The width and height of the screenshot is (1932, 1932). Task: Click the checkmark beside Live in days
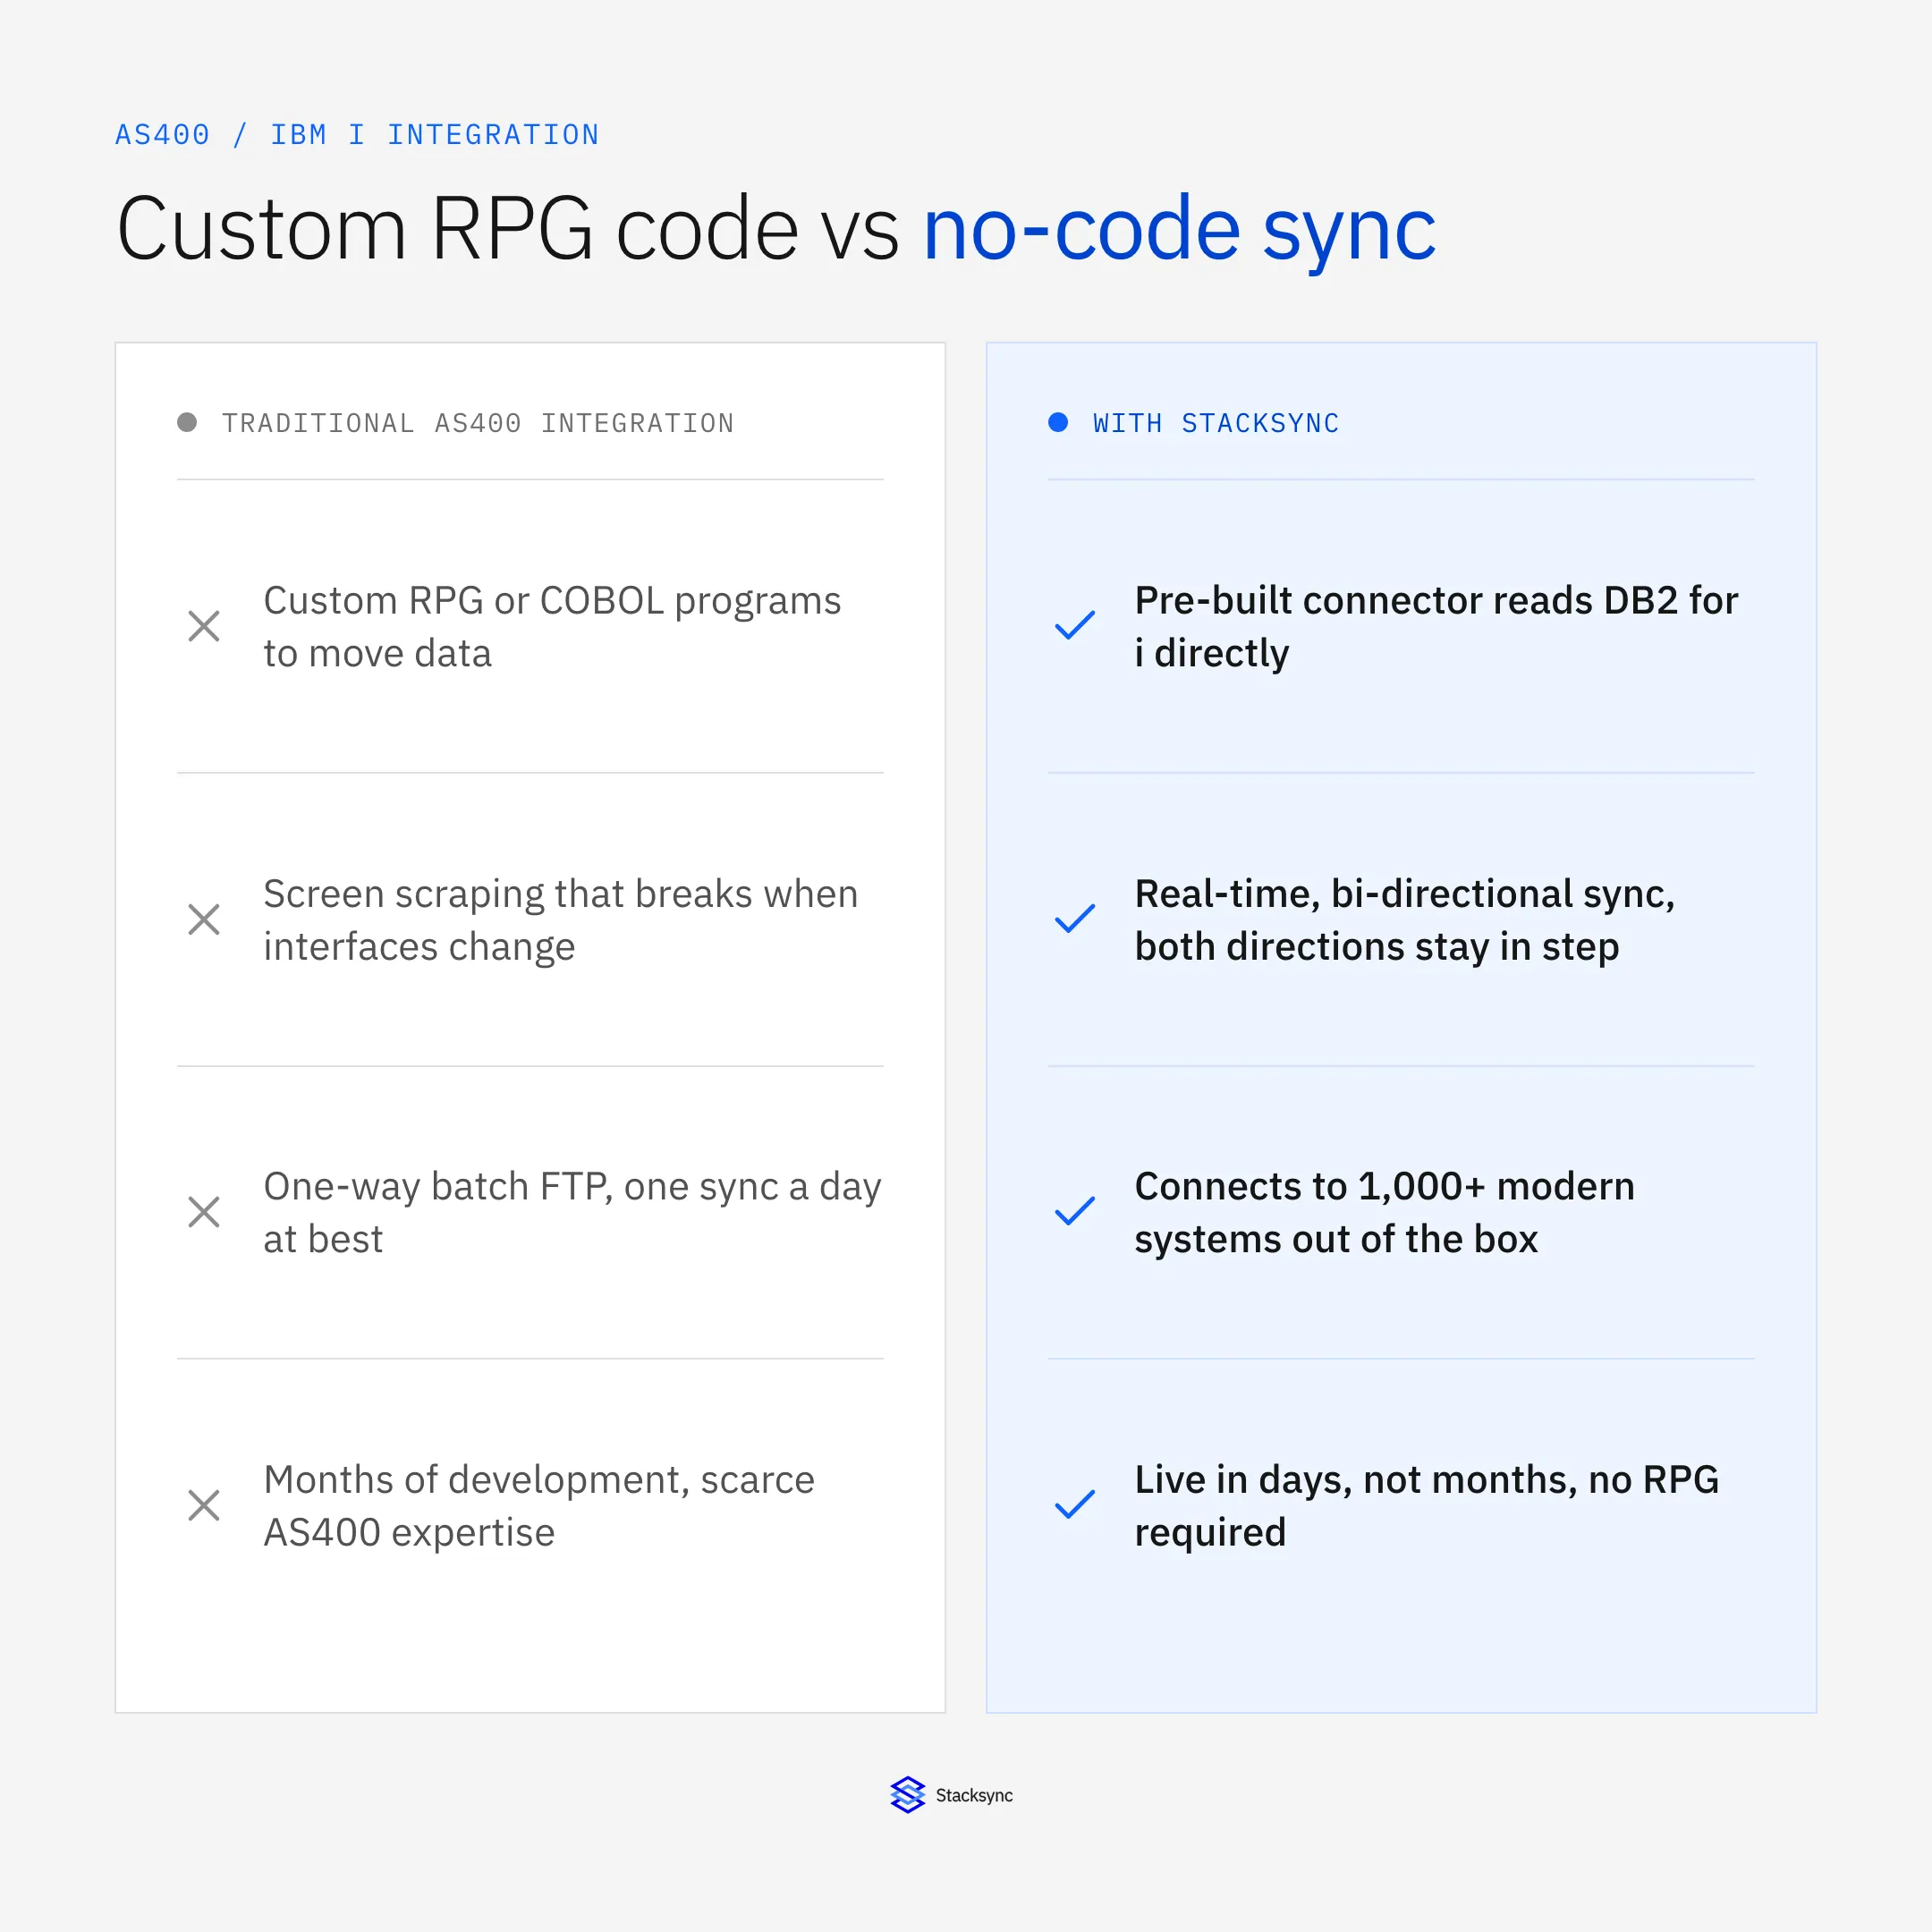coord(1075,1504)
